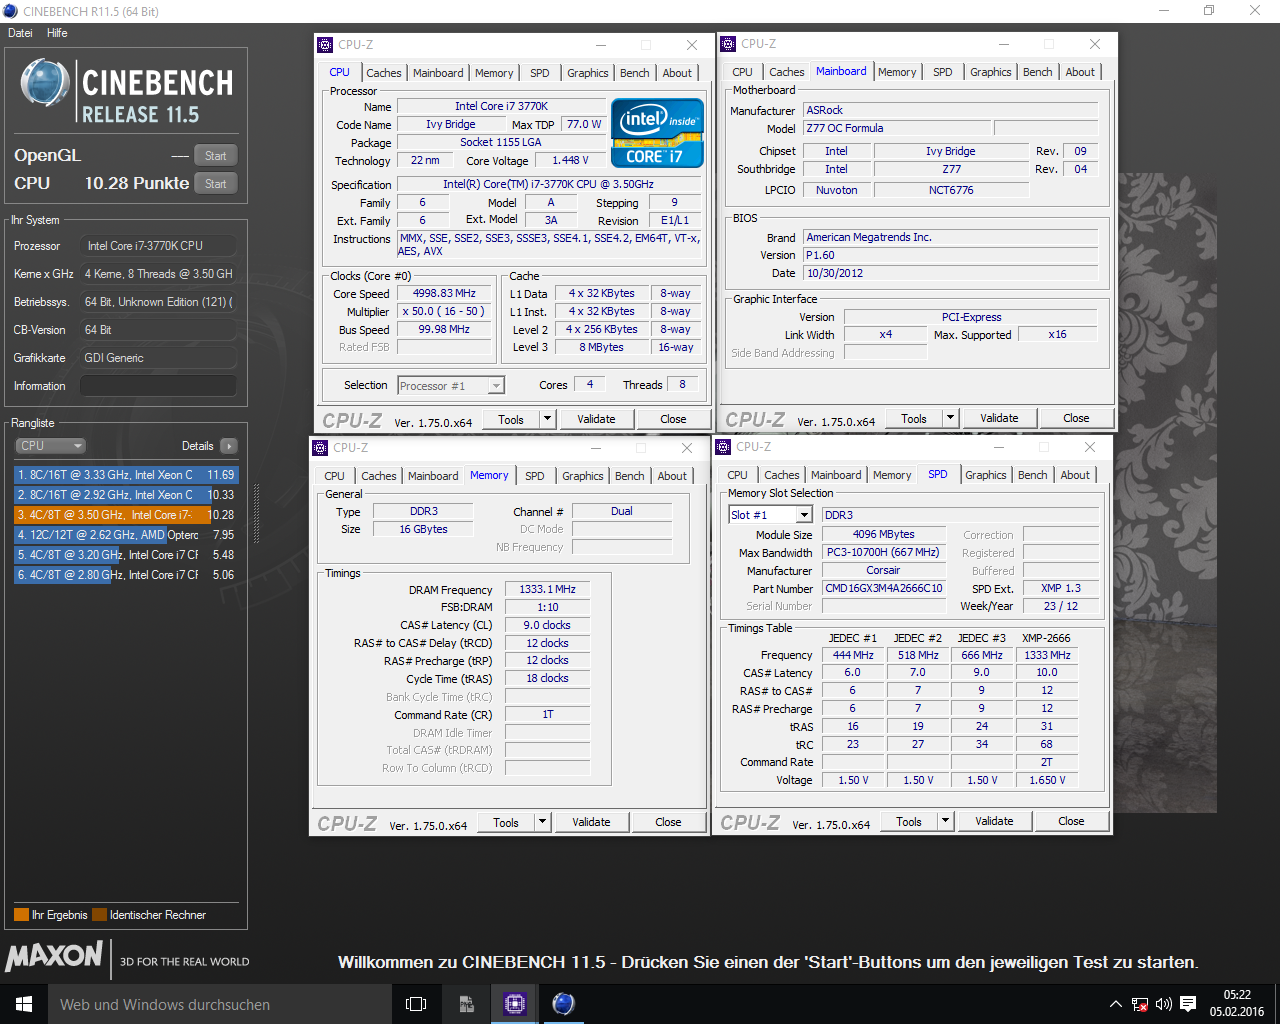Start the OpenGL benchmark
The image size is (1280, 1024).
[216, 156]
